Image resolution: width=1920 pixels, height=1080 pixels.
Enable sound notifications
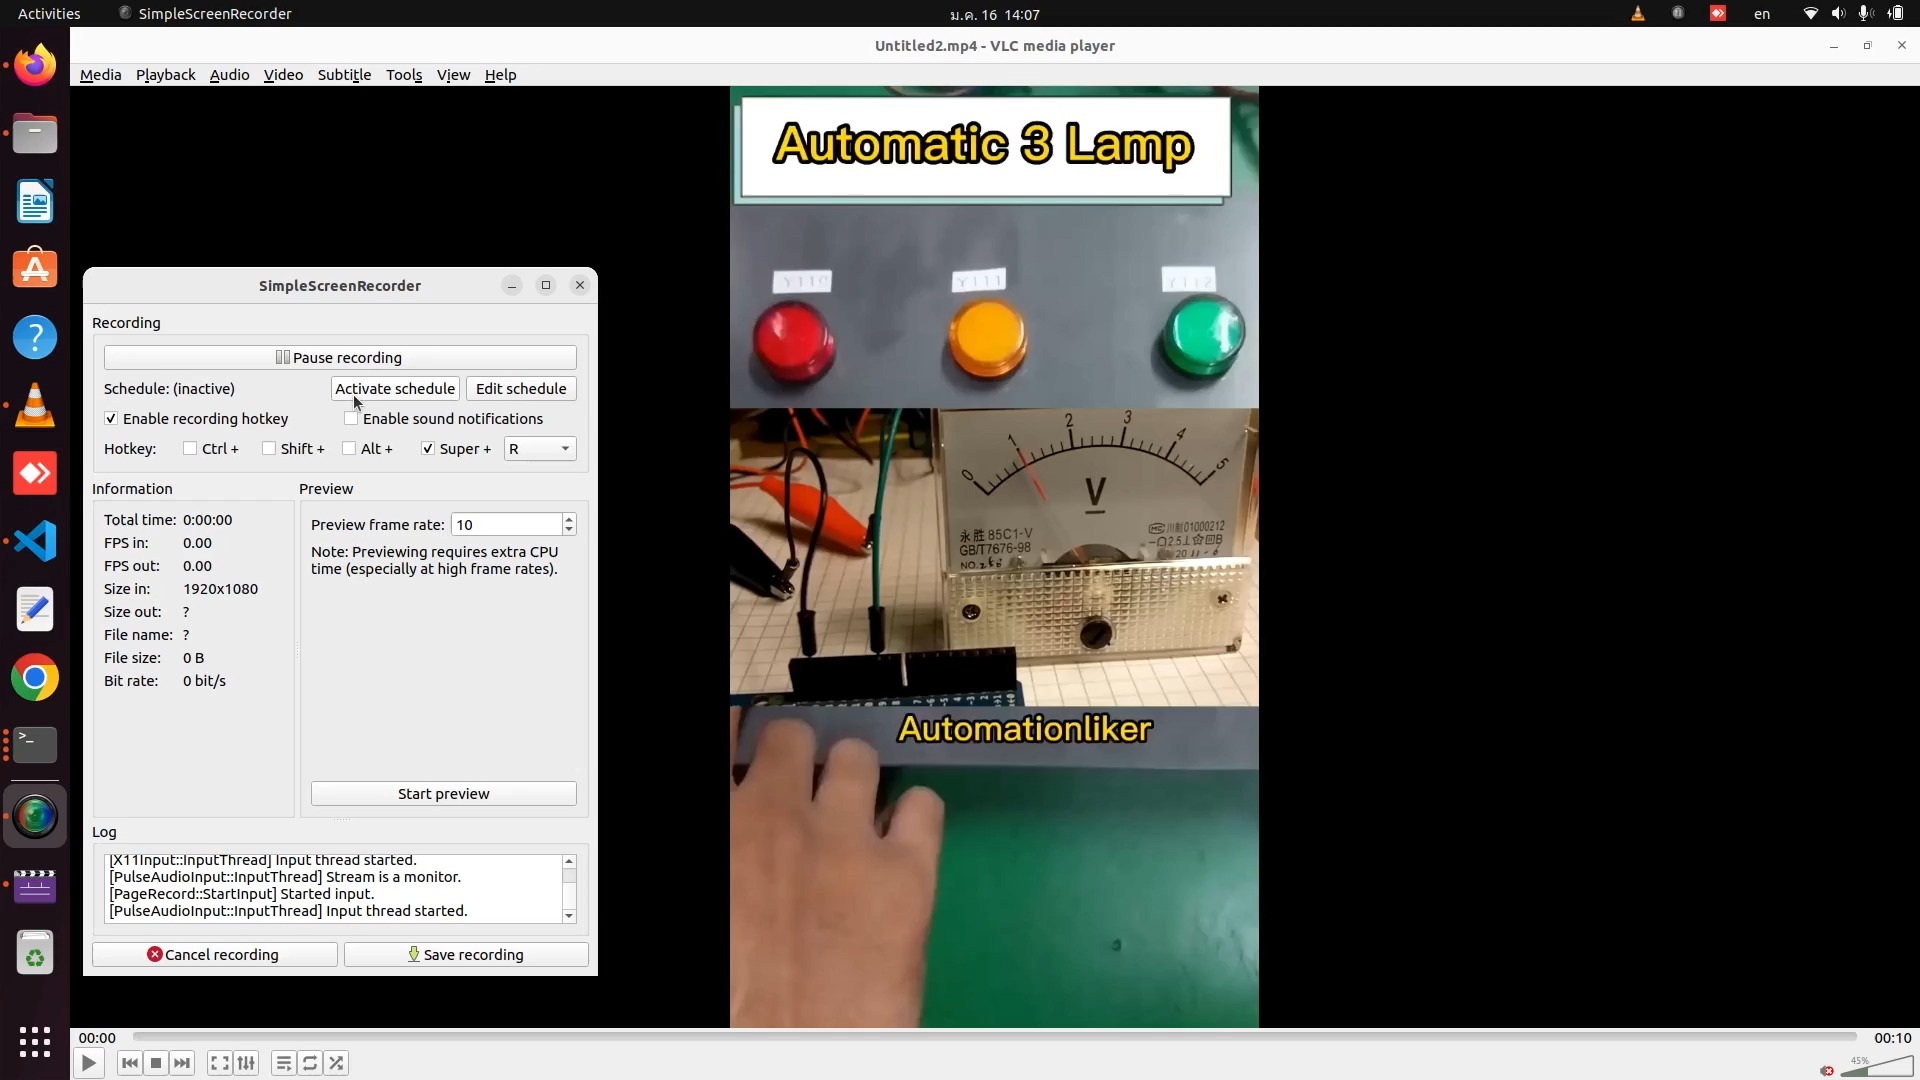[351, 418]
